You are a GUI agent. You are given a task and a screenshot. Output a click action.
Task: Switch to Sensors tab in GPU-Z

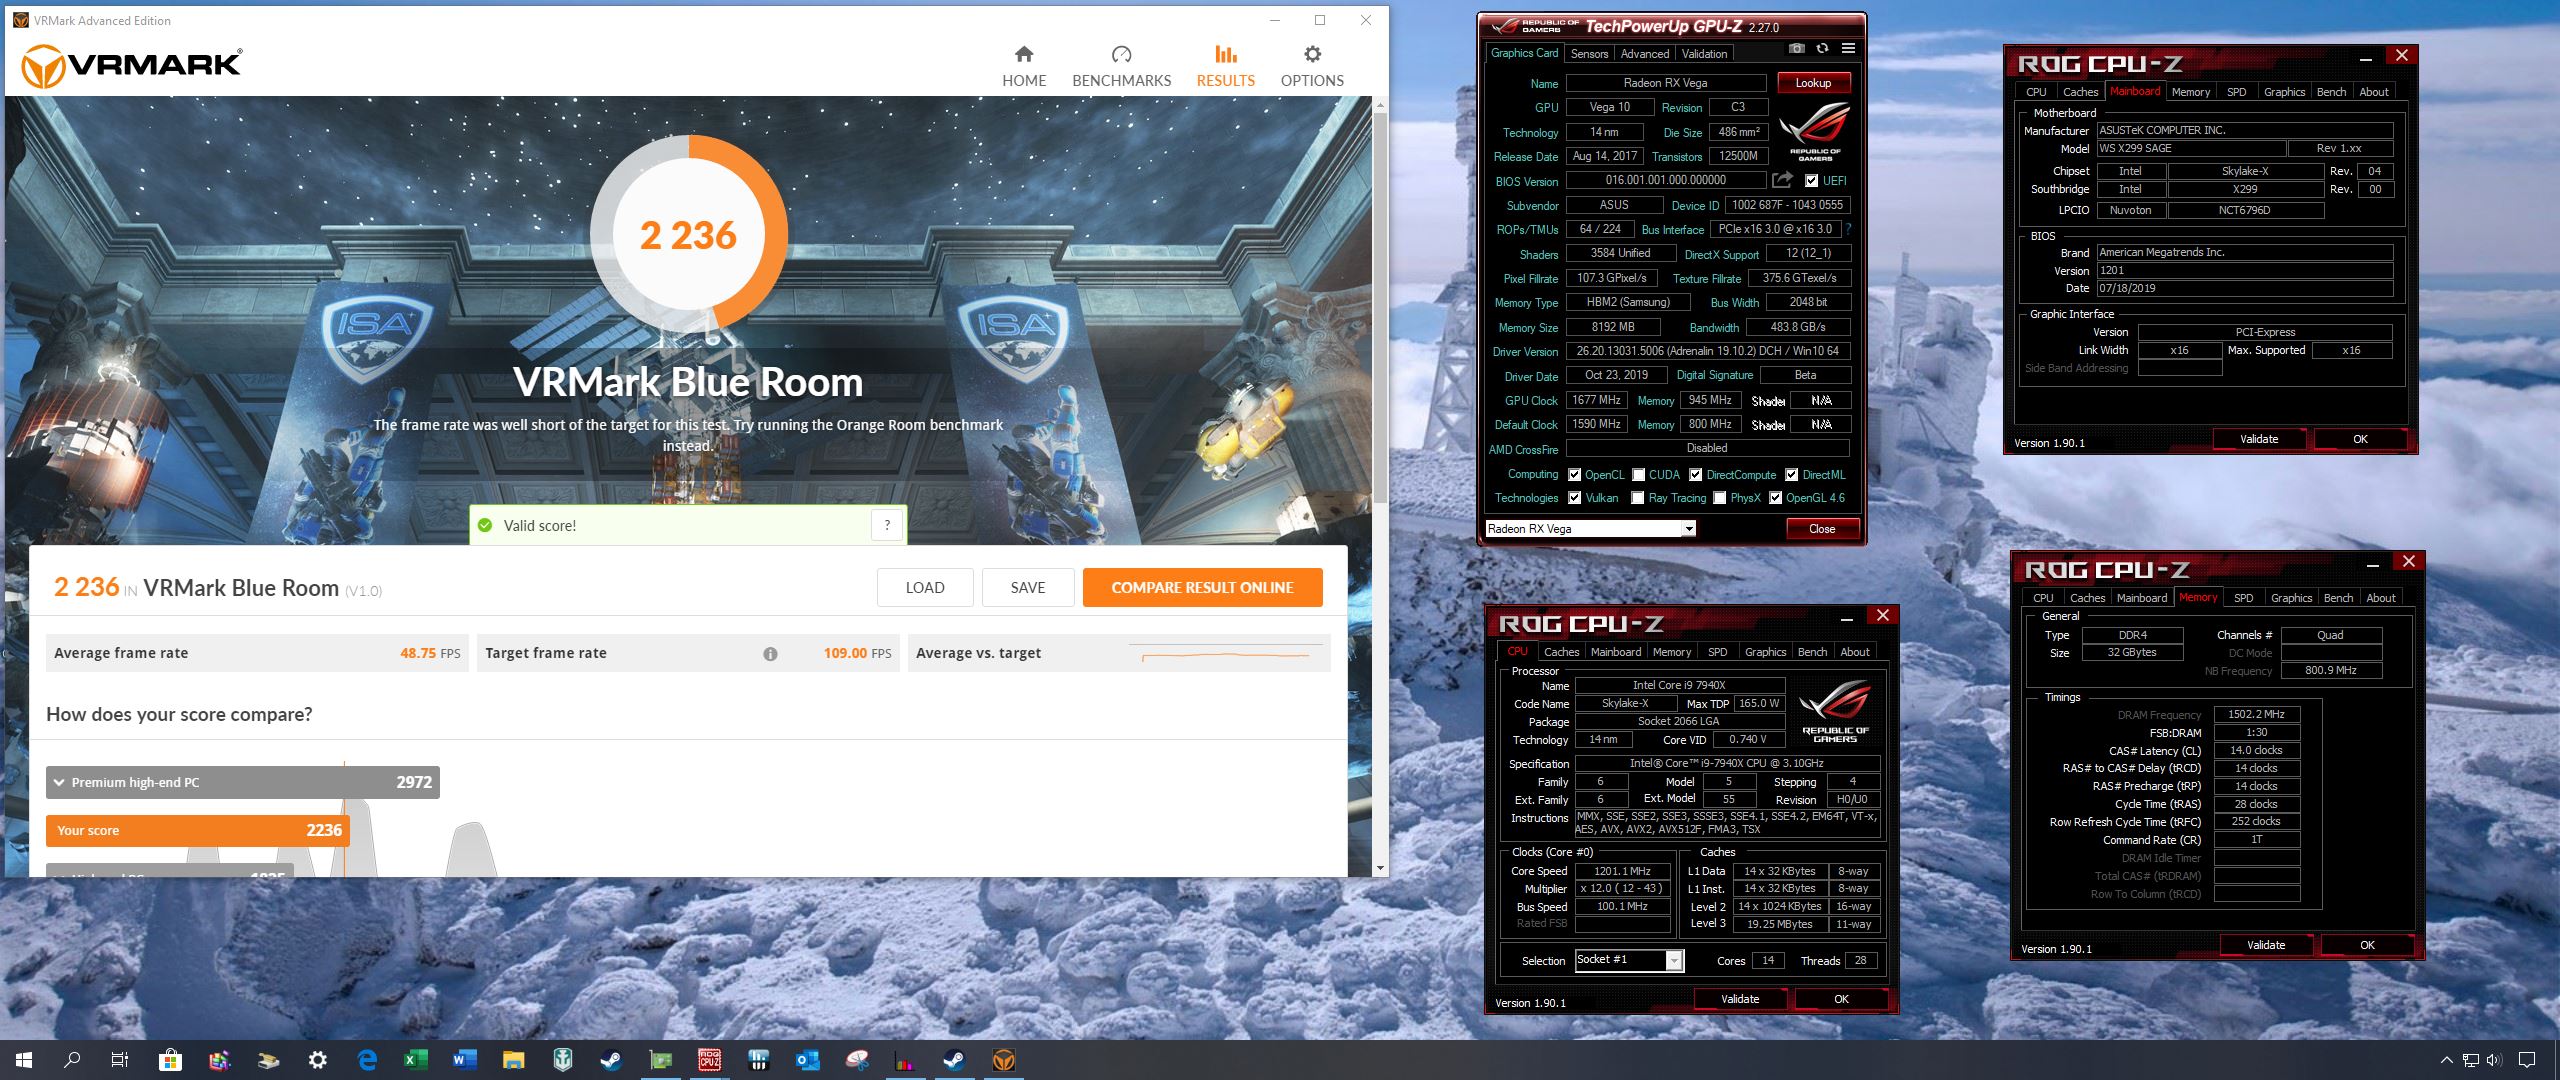[1589, 54]
